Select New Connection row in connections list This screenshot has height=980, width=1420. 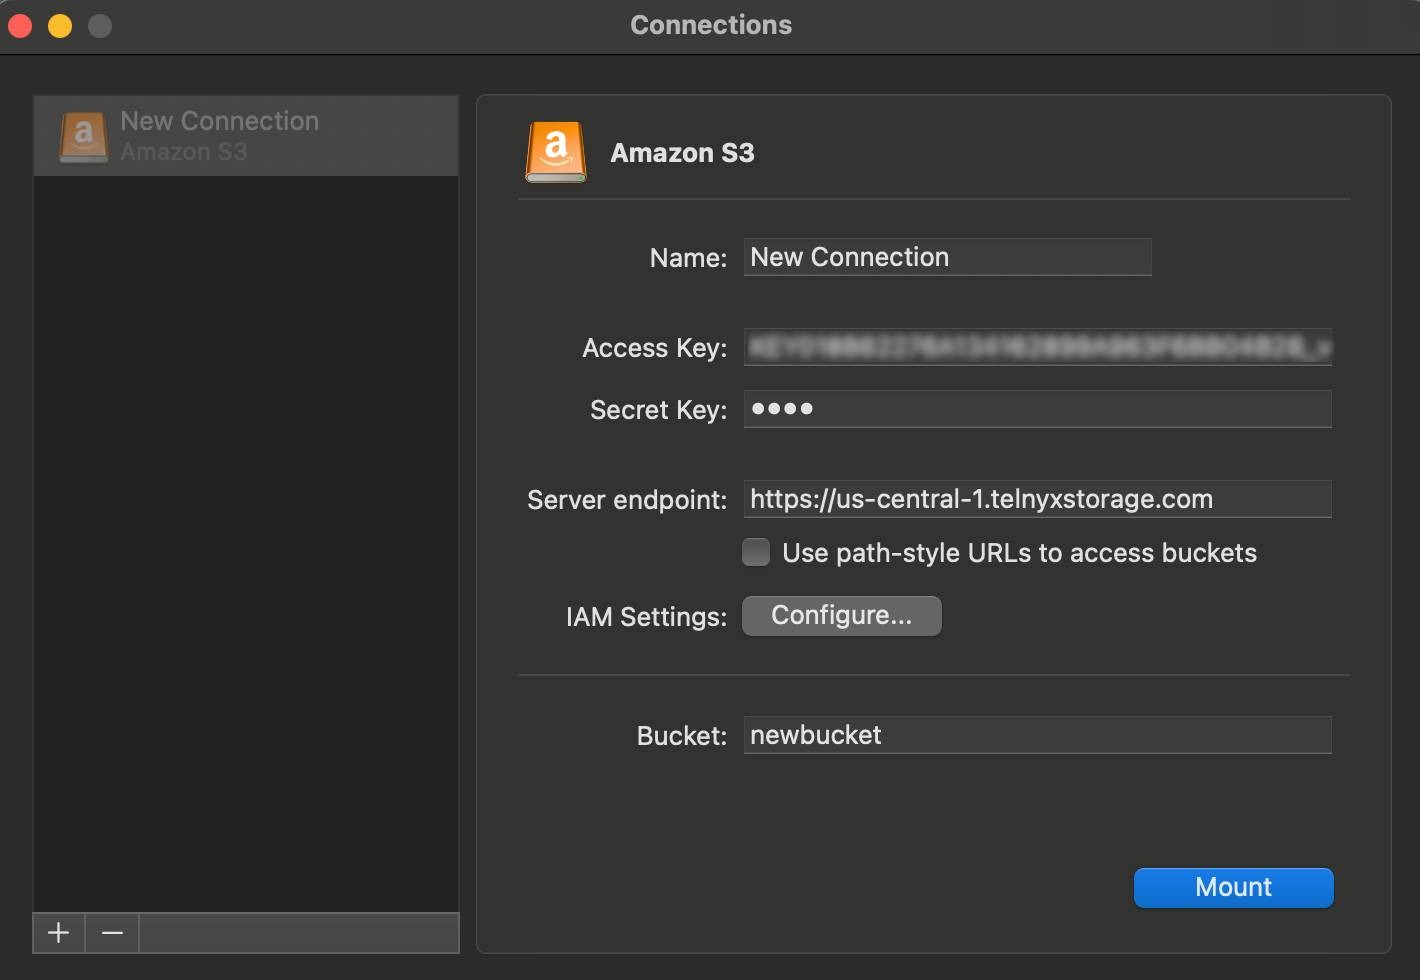pyautogui.click(x=246, y=136)
